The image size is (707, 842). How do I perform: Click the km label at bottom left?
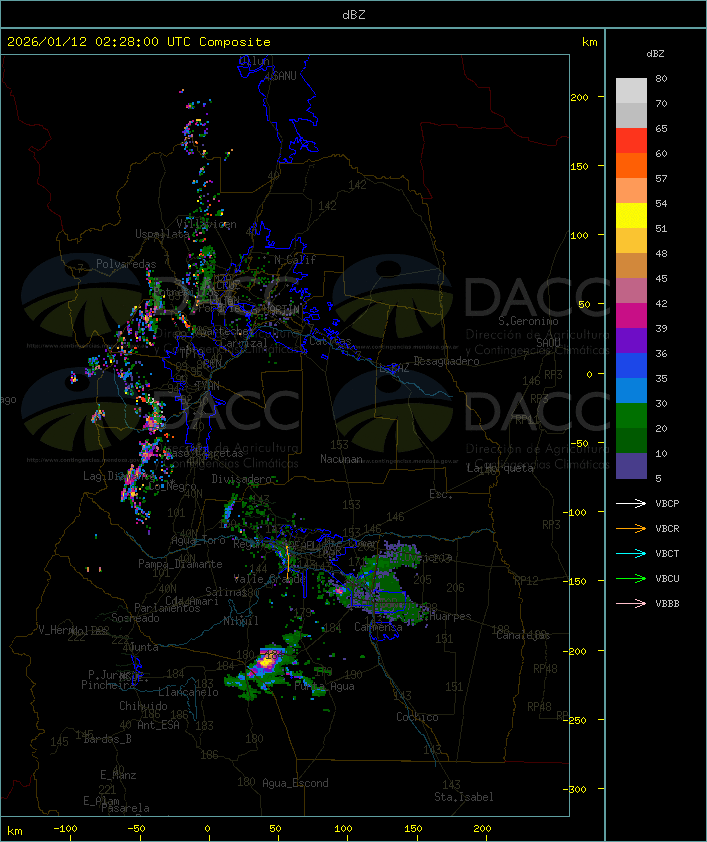click(15, 831)
